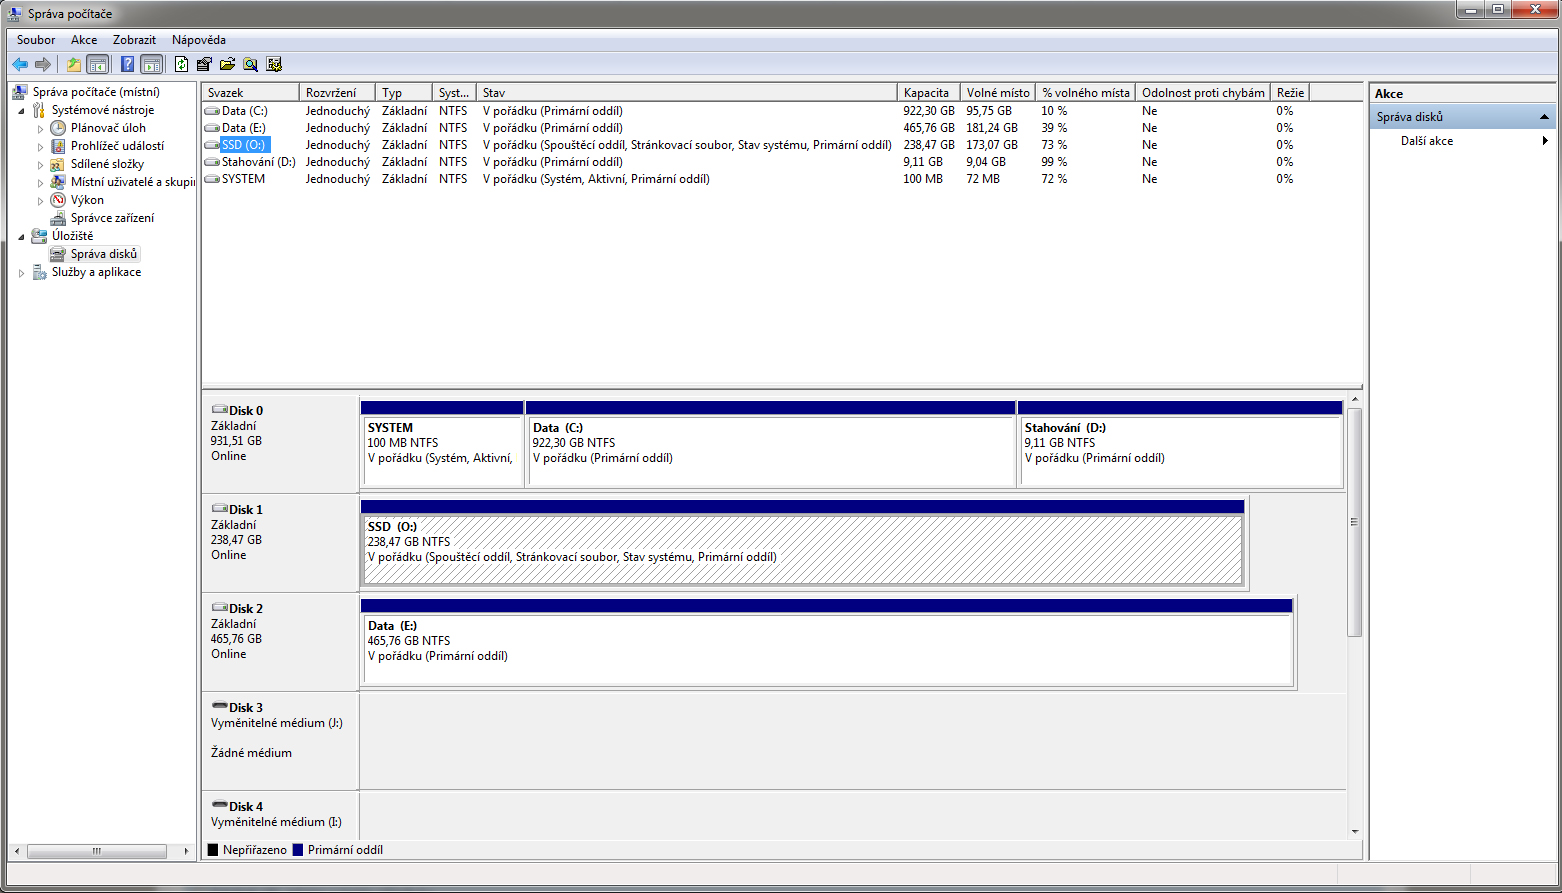Click the Refresh toolbar icon
The image size is (1562, 893).
pos(181,65)
